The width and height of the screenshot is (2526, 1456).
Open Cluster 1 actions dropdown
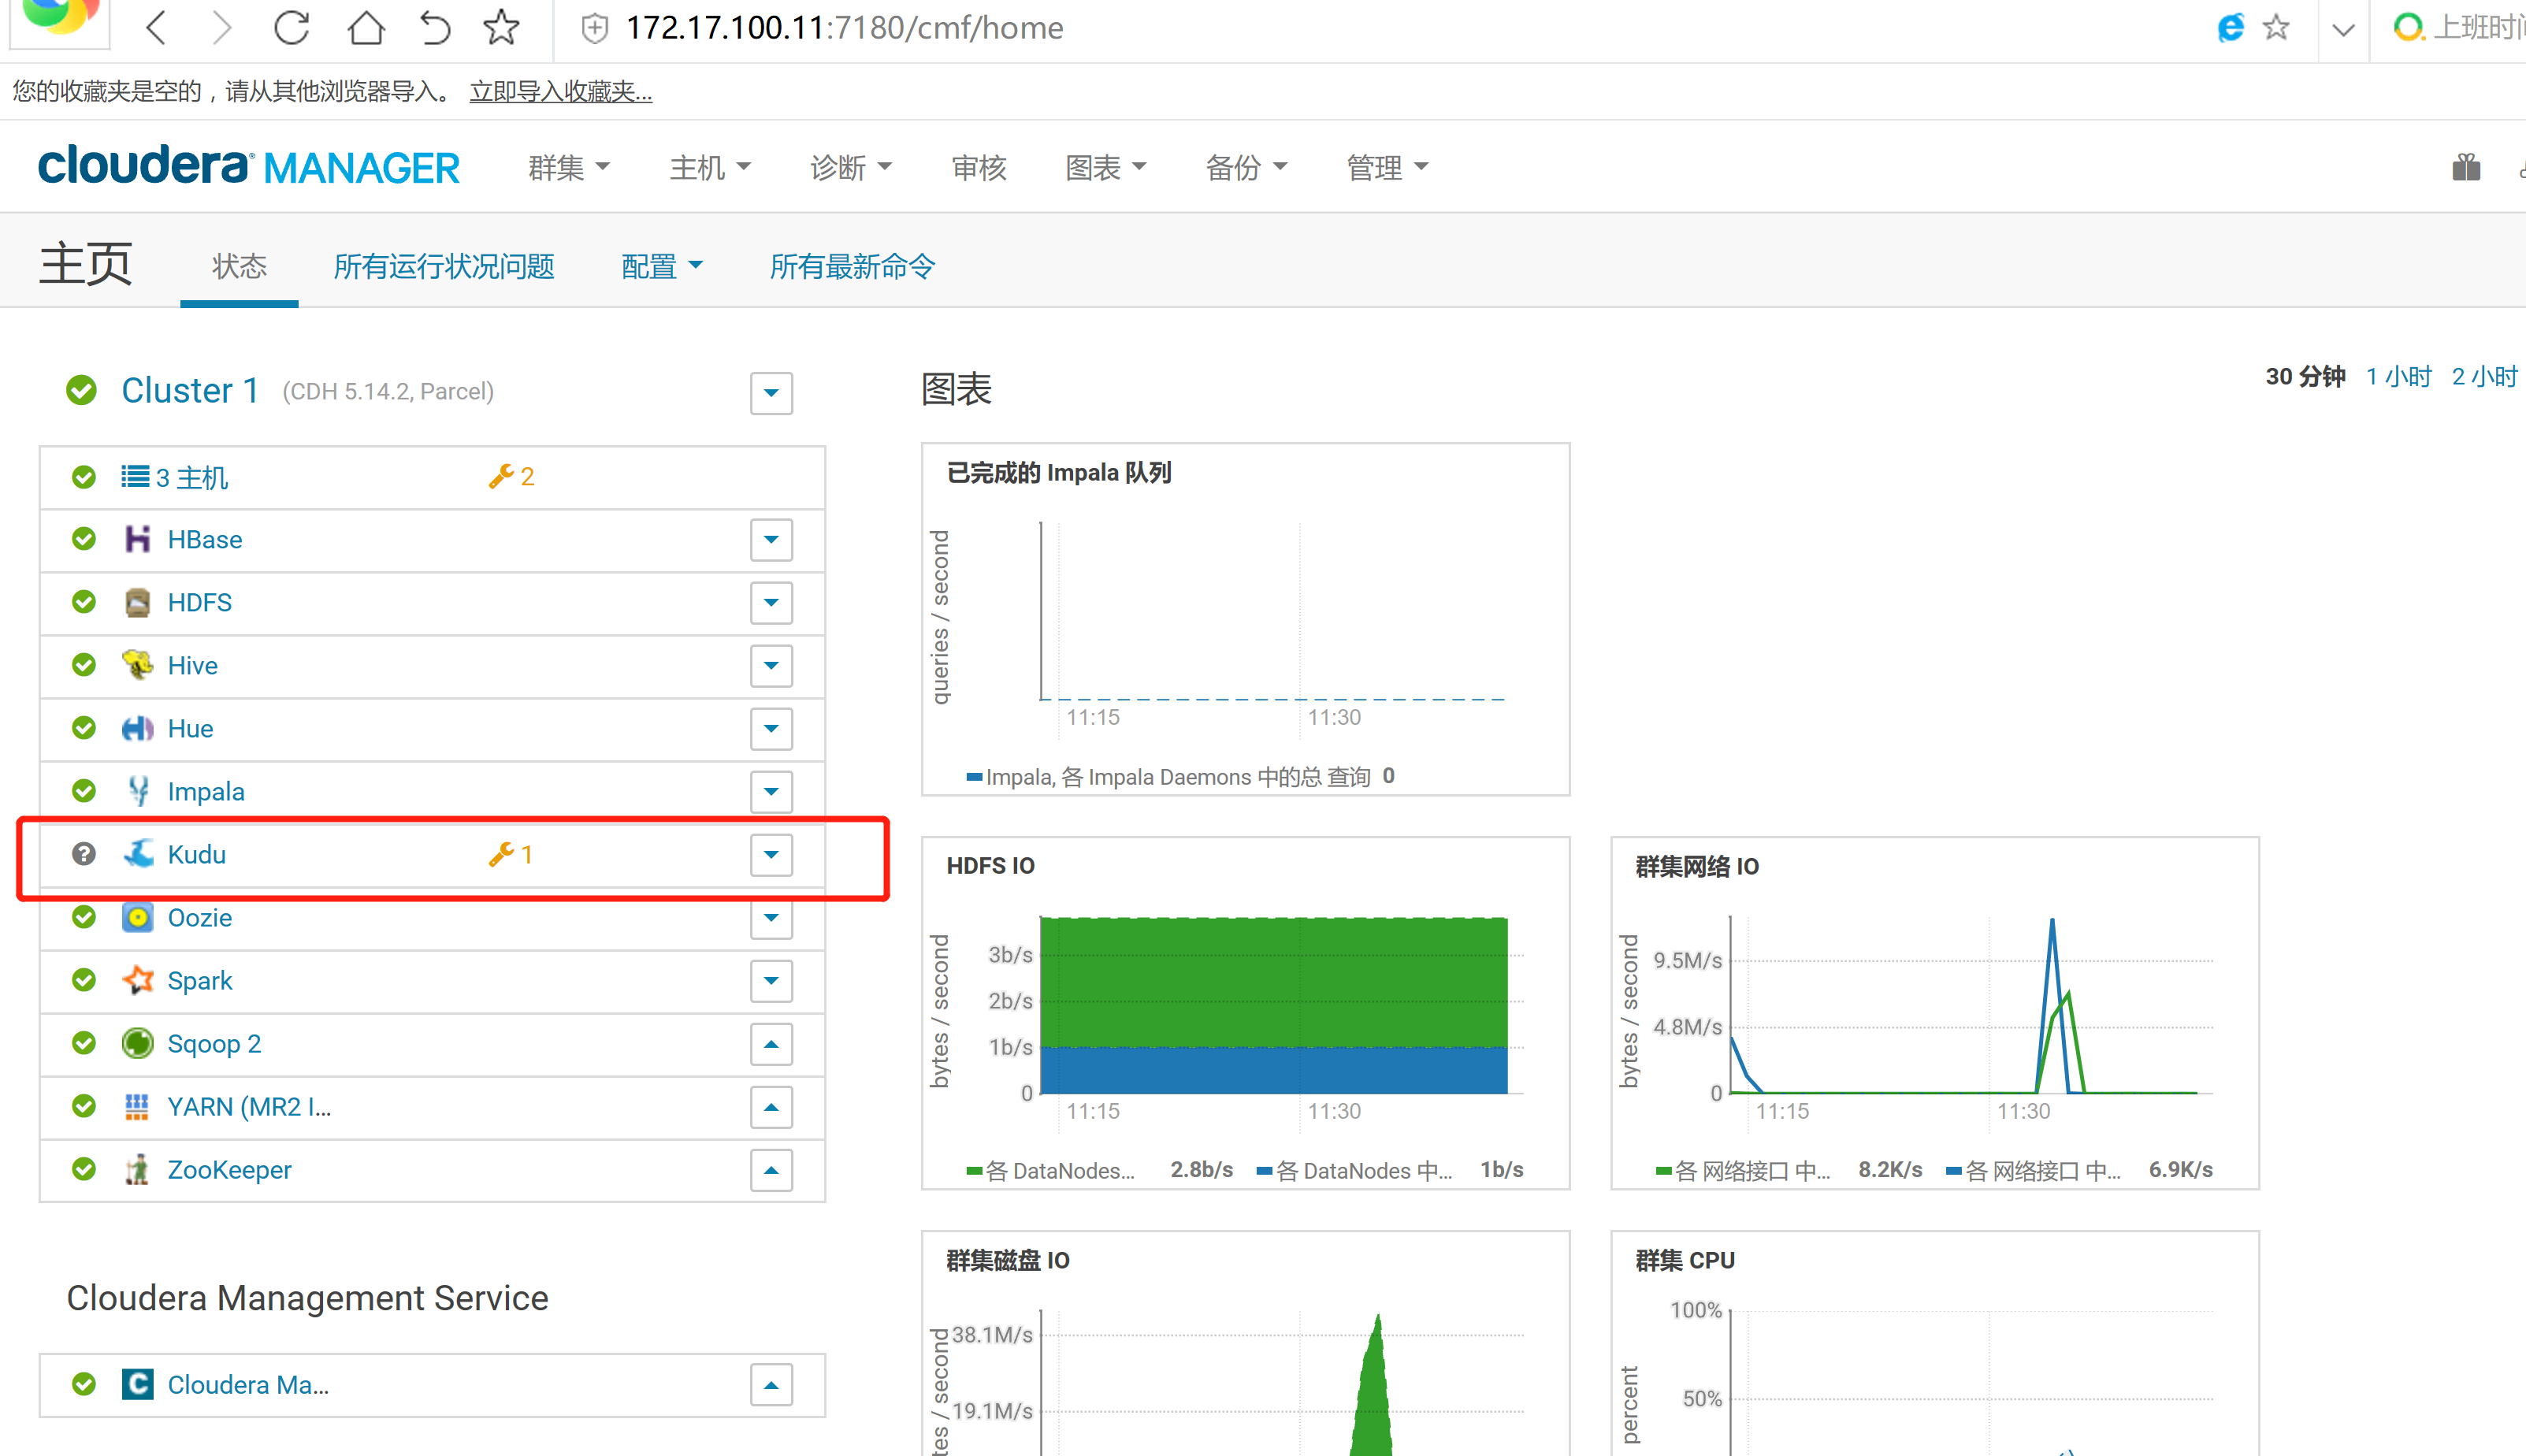(x=771, y=393)
